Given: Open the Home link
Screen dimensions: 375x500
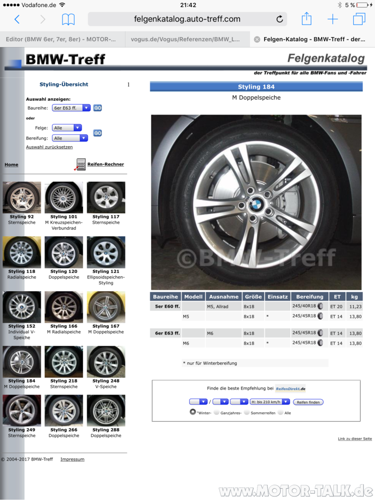Looking at the screenshot, I should point(11,165).
